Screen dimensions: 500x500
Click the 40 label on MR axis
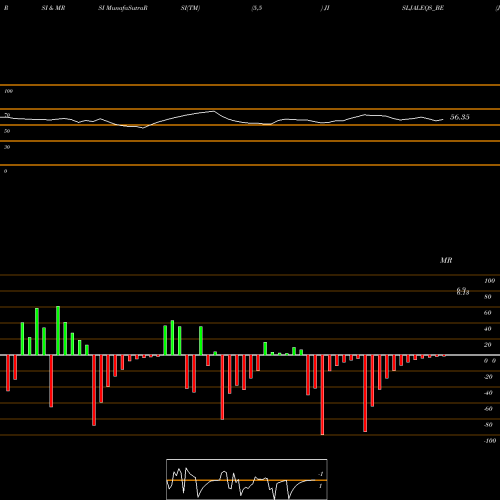[x=488, y=329]
